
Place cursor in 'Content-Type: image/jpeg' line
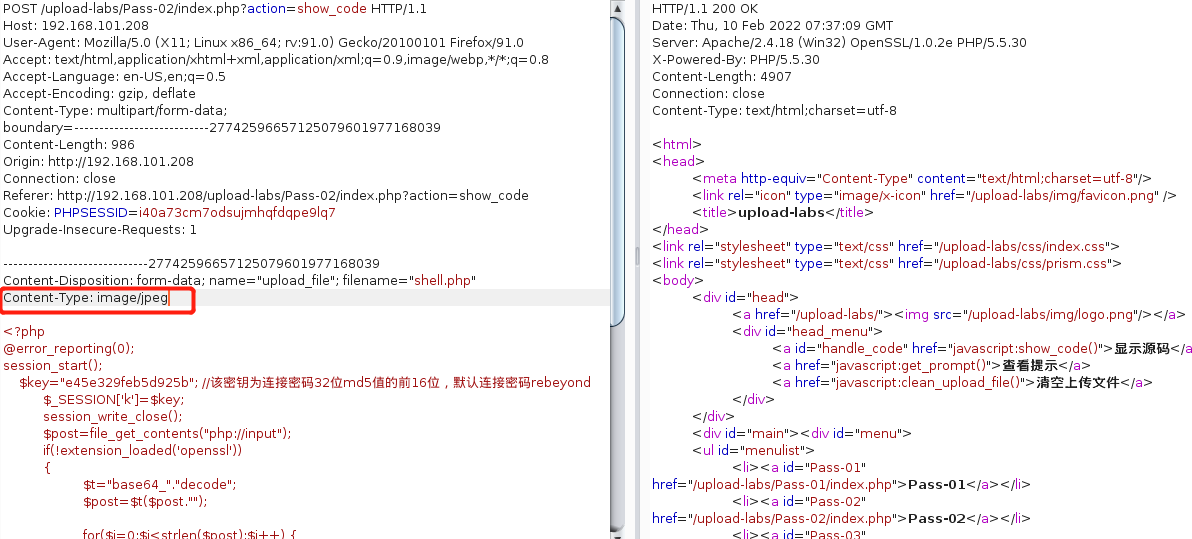point(85,297)
